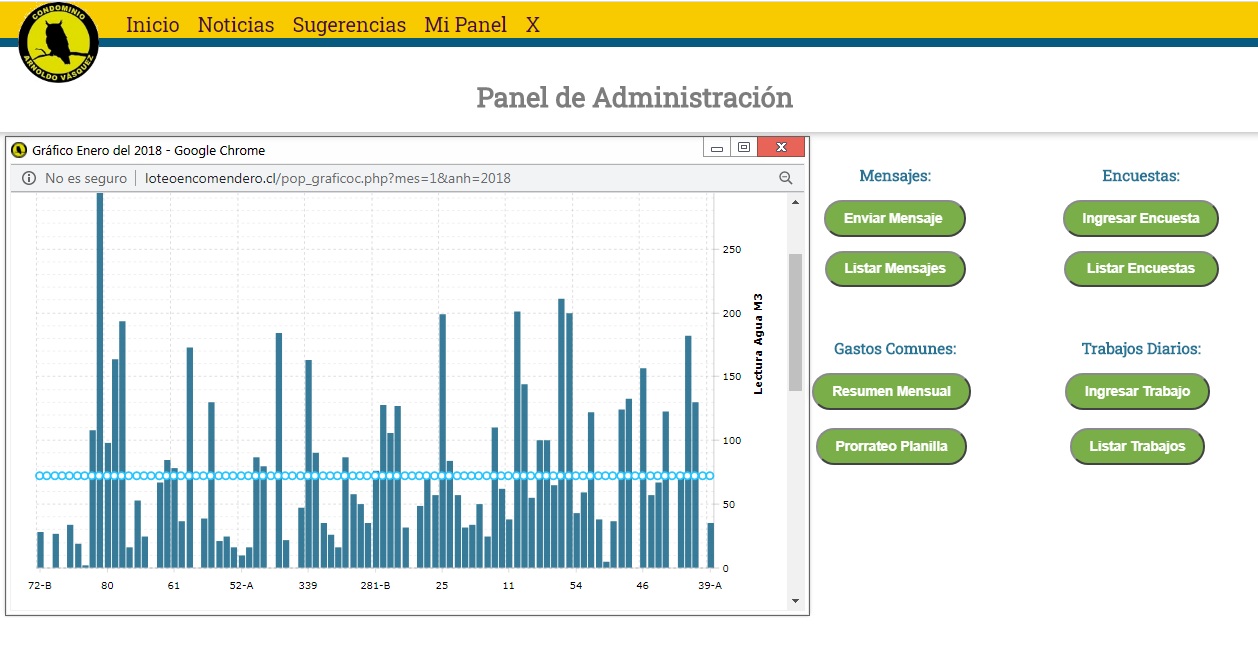The image size is (1258, 656).
Task: Open the Sugerencias menu item
Action: 349,25
